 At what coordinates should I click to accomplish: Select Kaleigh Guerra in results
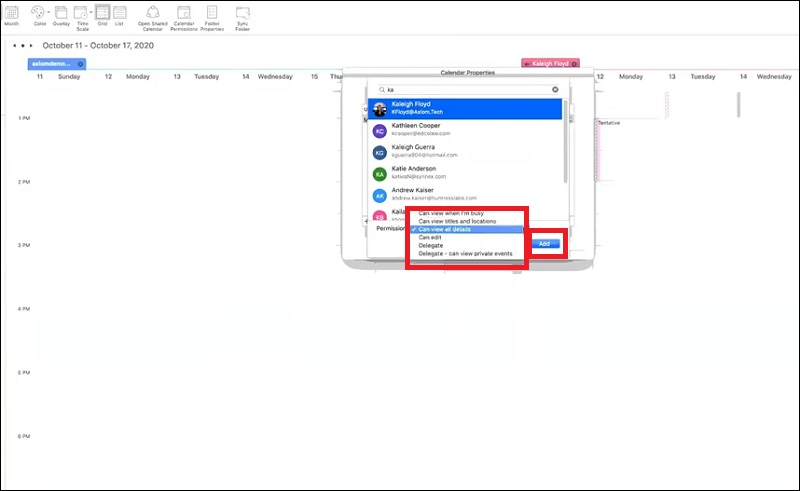point(465,151)
